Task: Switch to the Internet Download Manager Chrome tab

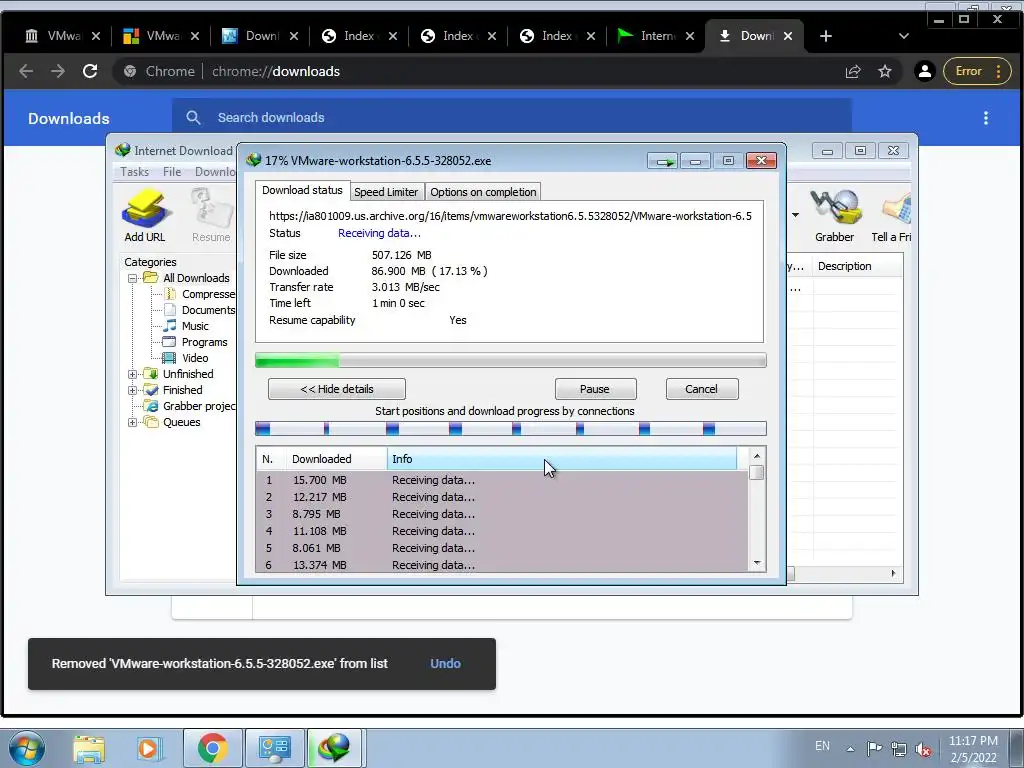Action: tap(656, 36)
